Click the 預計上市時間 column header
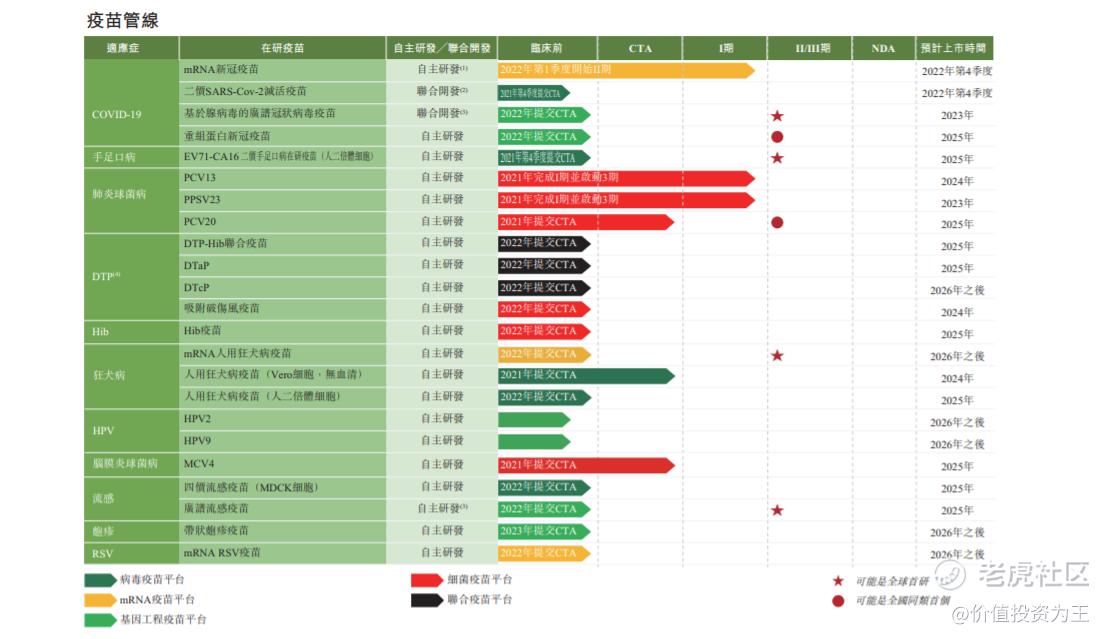Image resolution: width=1111 pixels, height=639 pixels. (953, 48)
